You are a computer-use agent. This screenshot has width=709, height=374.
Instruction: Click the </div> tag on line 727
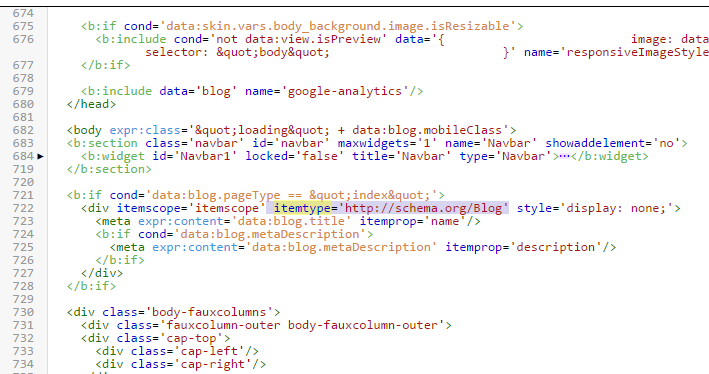click(x=102, y=274)
